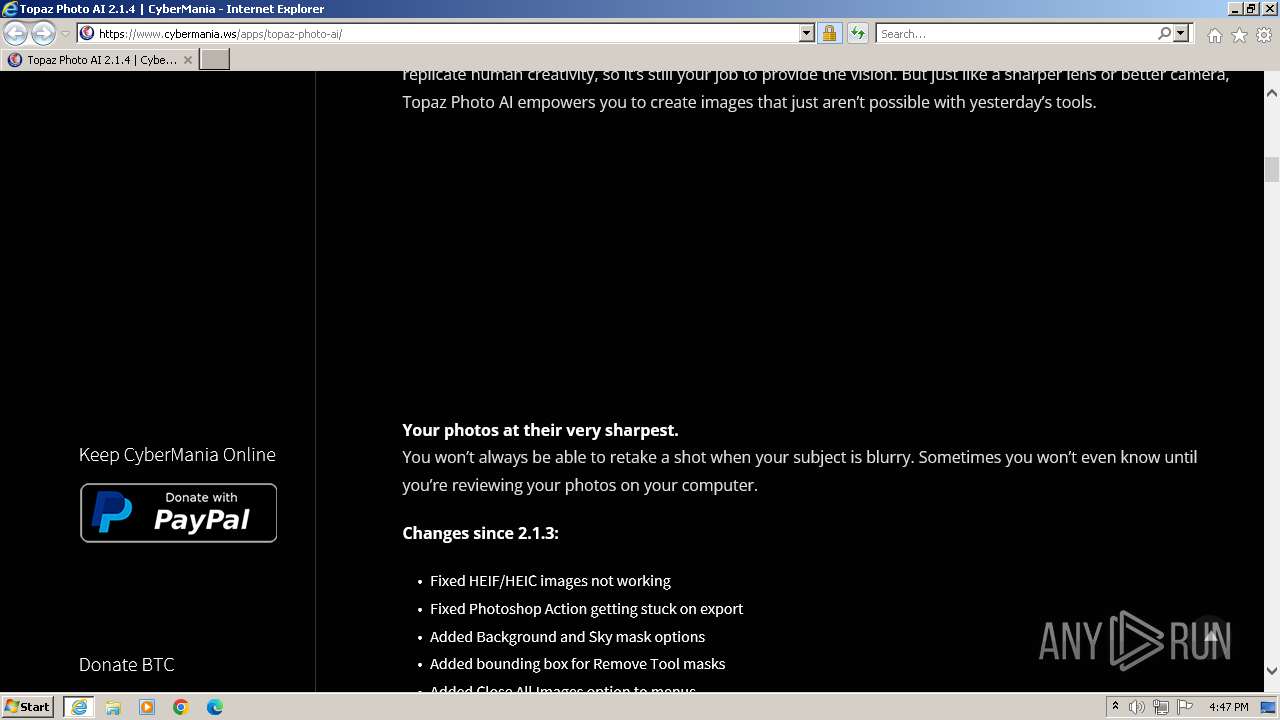
Task: Click the page scrollbar up arrow
Action: [1272, 92]
